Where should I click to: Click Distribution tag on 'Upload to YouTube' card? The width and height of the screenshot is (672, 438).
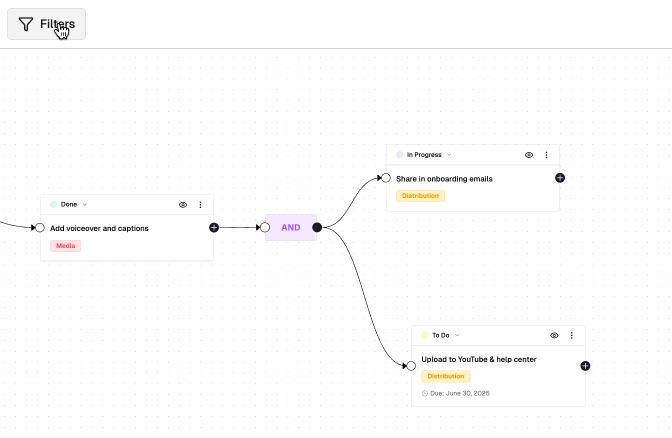(445, 376)
